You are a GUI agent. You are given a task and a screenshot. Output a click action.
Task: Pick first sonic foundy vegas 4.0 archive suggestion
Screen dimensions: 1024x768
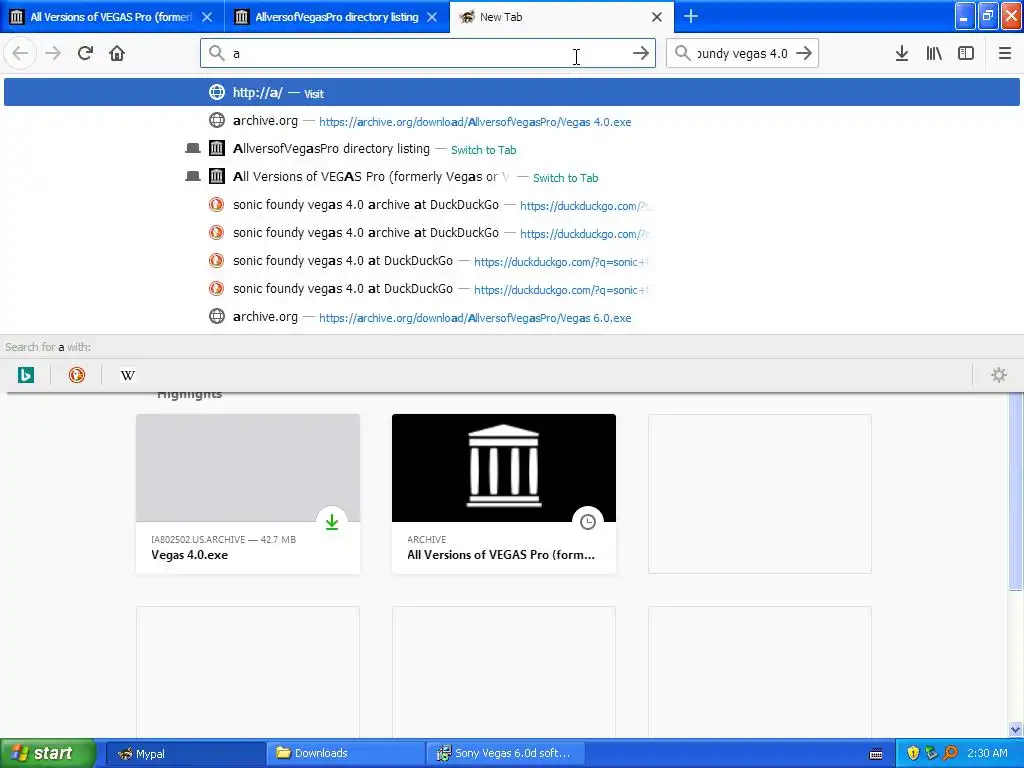(511, 205)
